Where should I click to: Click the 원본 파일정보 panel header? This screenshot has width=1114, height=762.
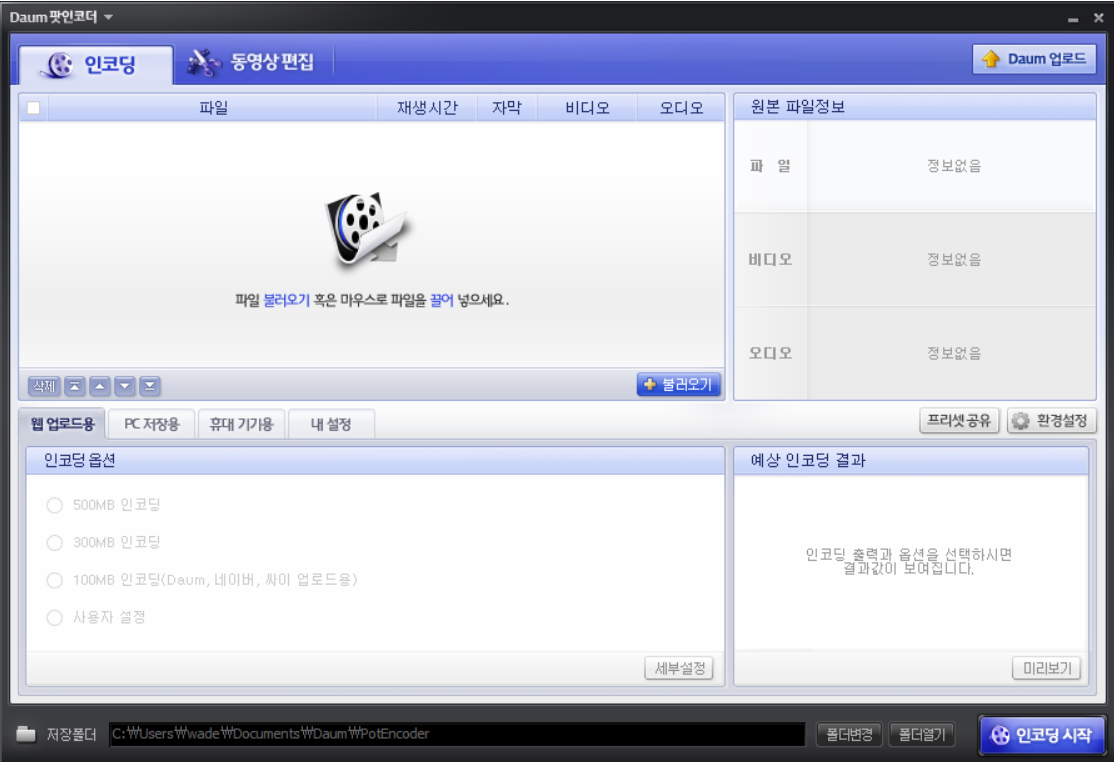tap(915, 107)
